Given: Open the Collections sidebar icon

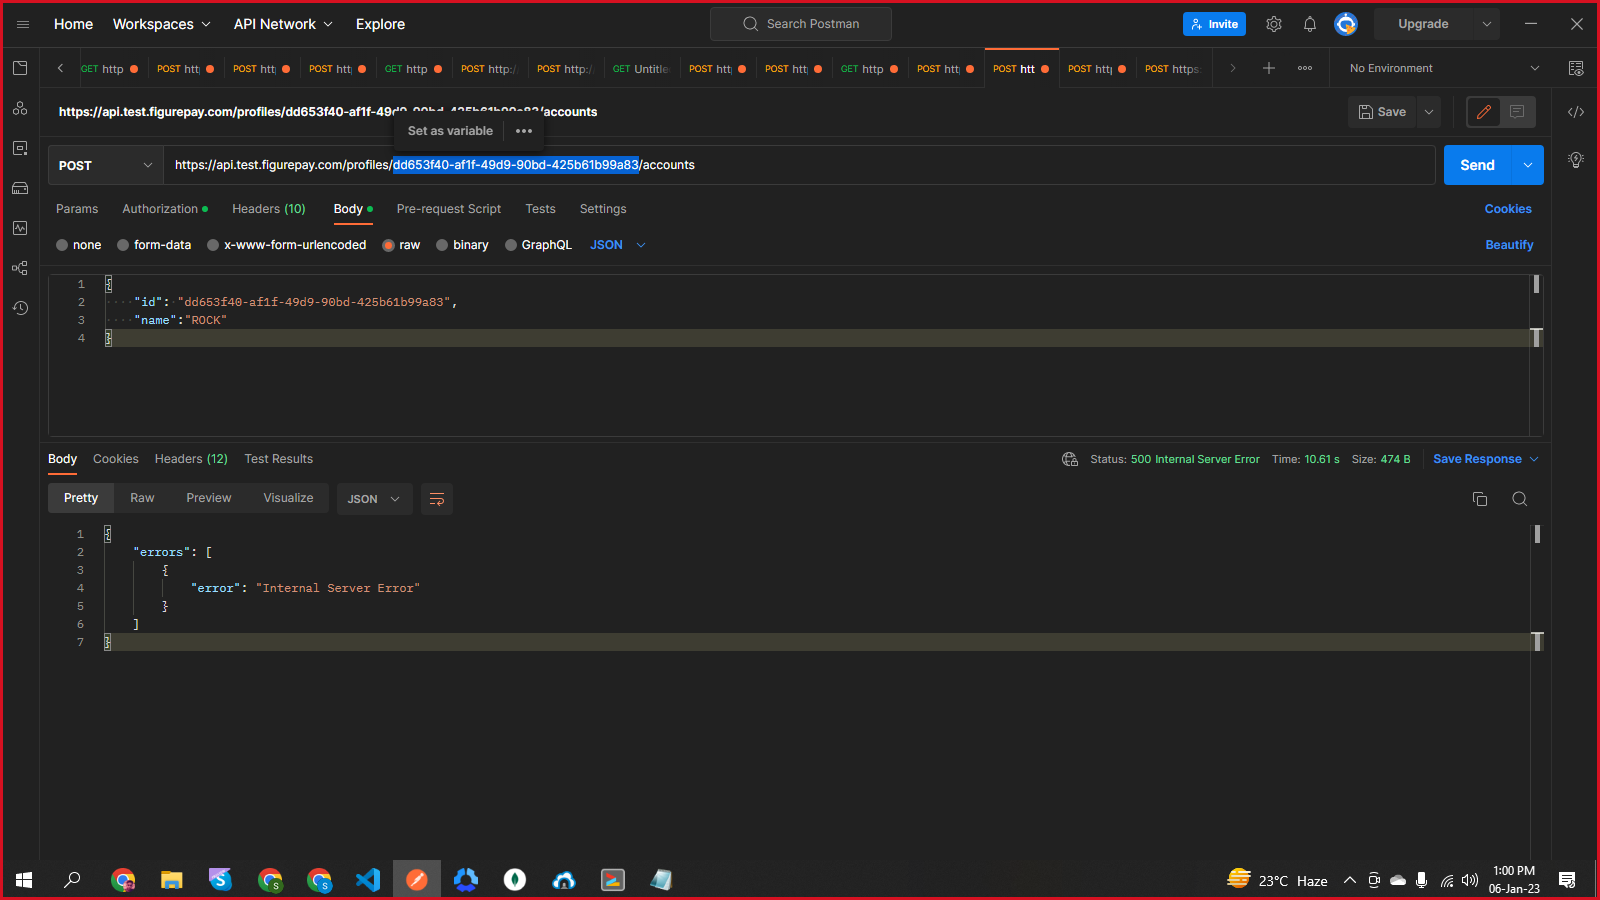Looking at the screenshot, I should pyautogui.click(x=20, y=68).
